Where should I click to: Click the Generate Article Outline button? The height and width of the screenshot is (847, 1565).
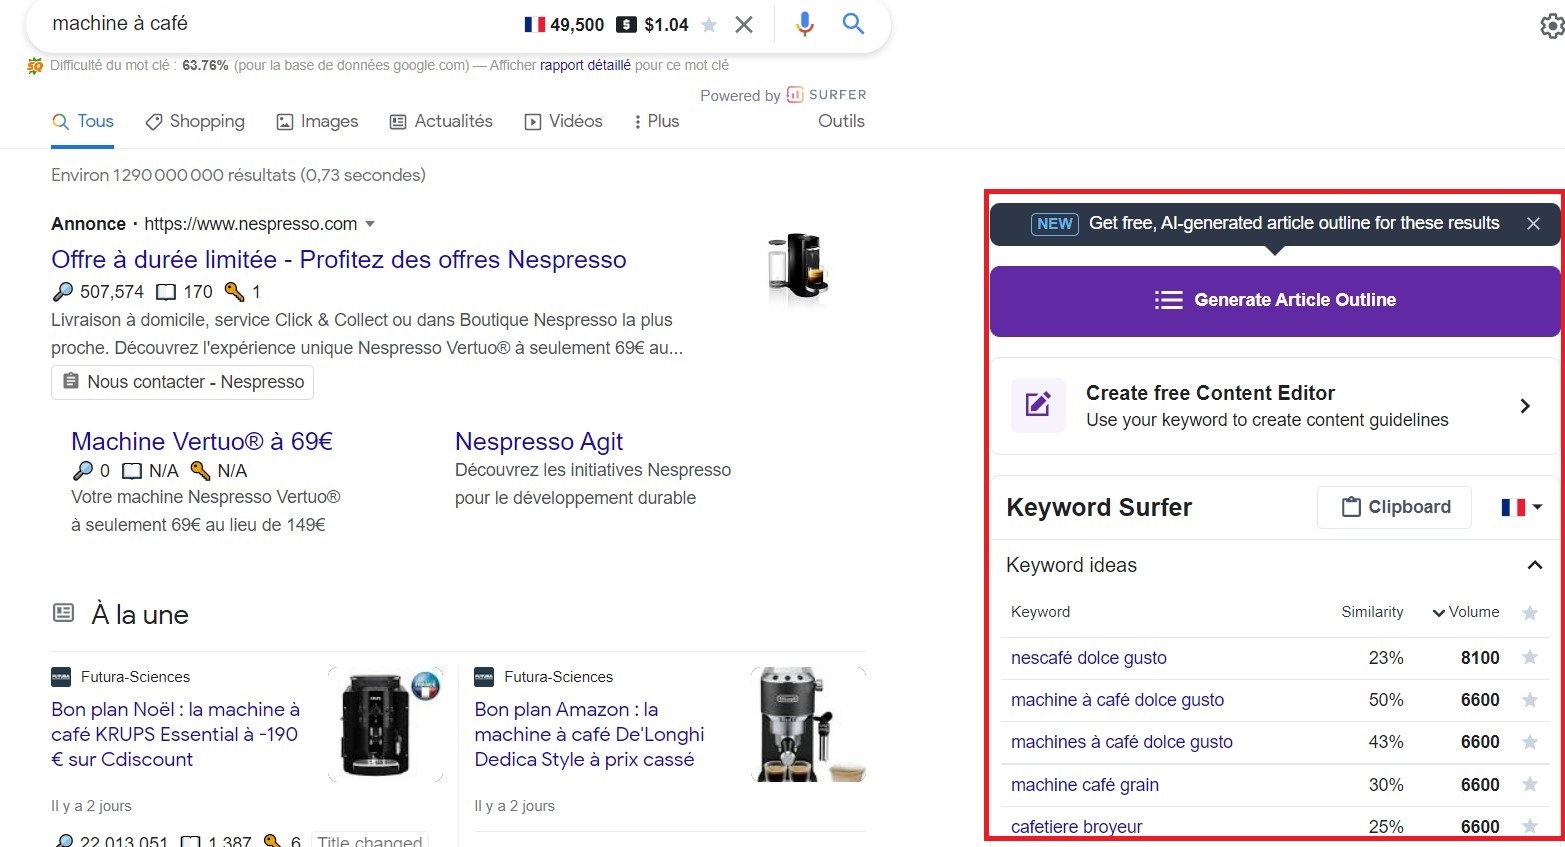pos(1274,300)
